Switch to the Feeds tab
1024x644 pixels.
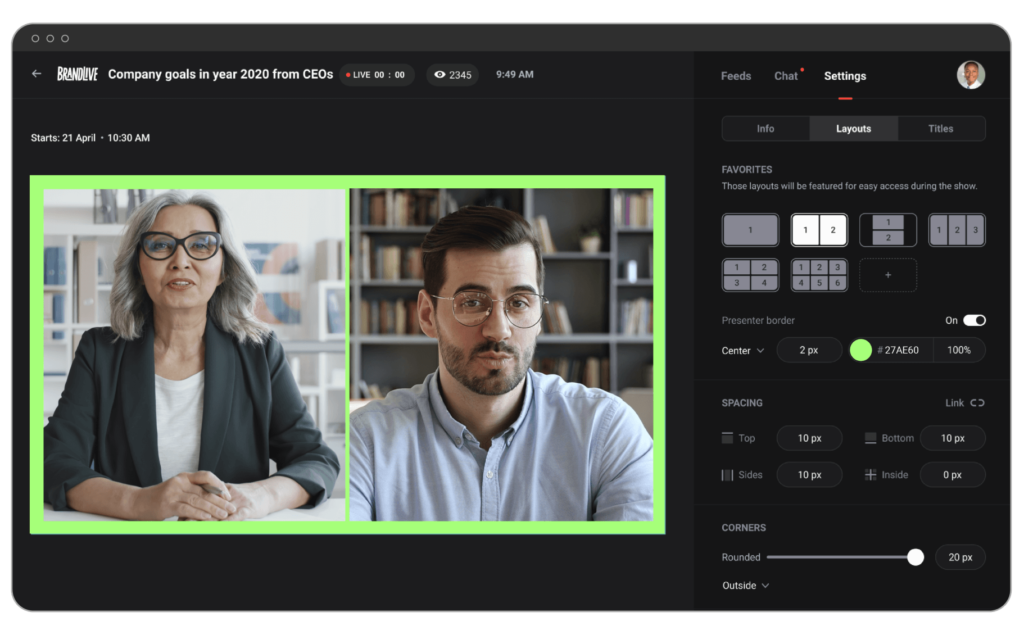click(736, 76)
